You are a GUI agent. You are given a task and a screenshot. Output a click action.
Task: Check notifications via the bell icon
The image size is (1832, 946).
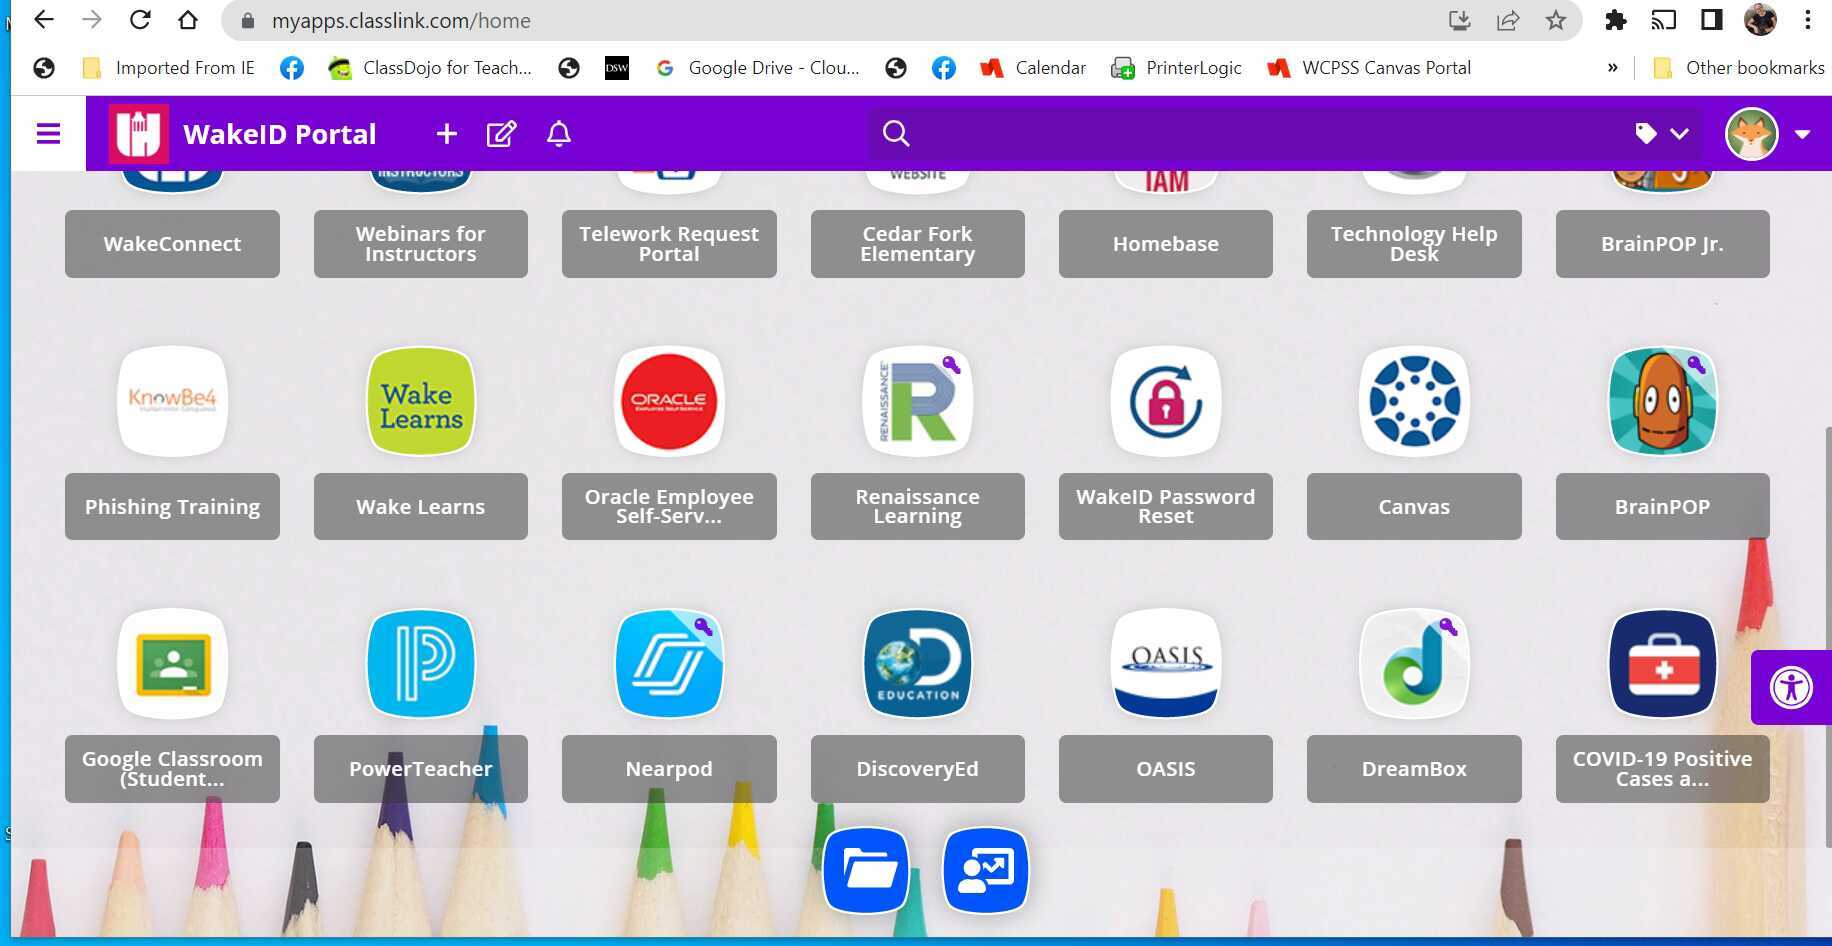[559, 133]
